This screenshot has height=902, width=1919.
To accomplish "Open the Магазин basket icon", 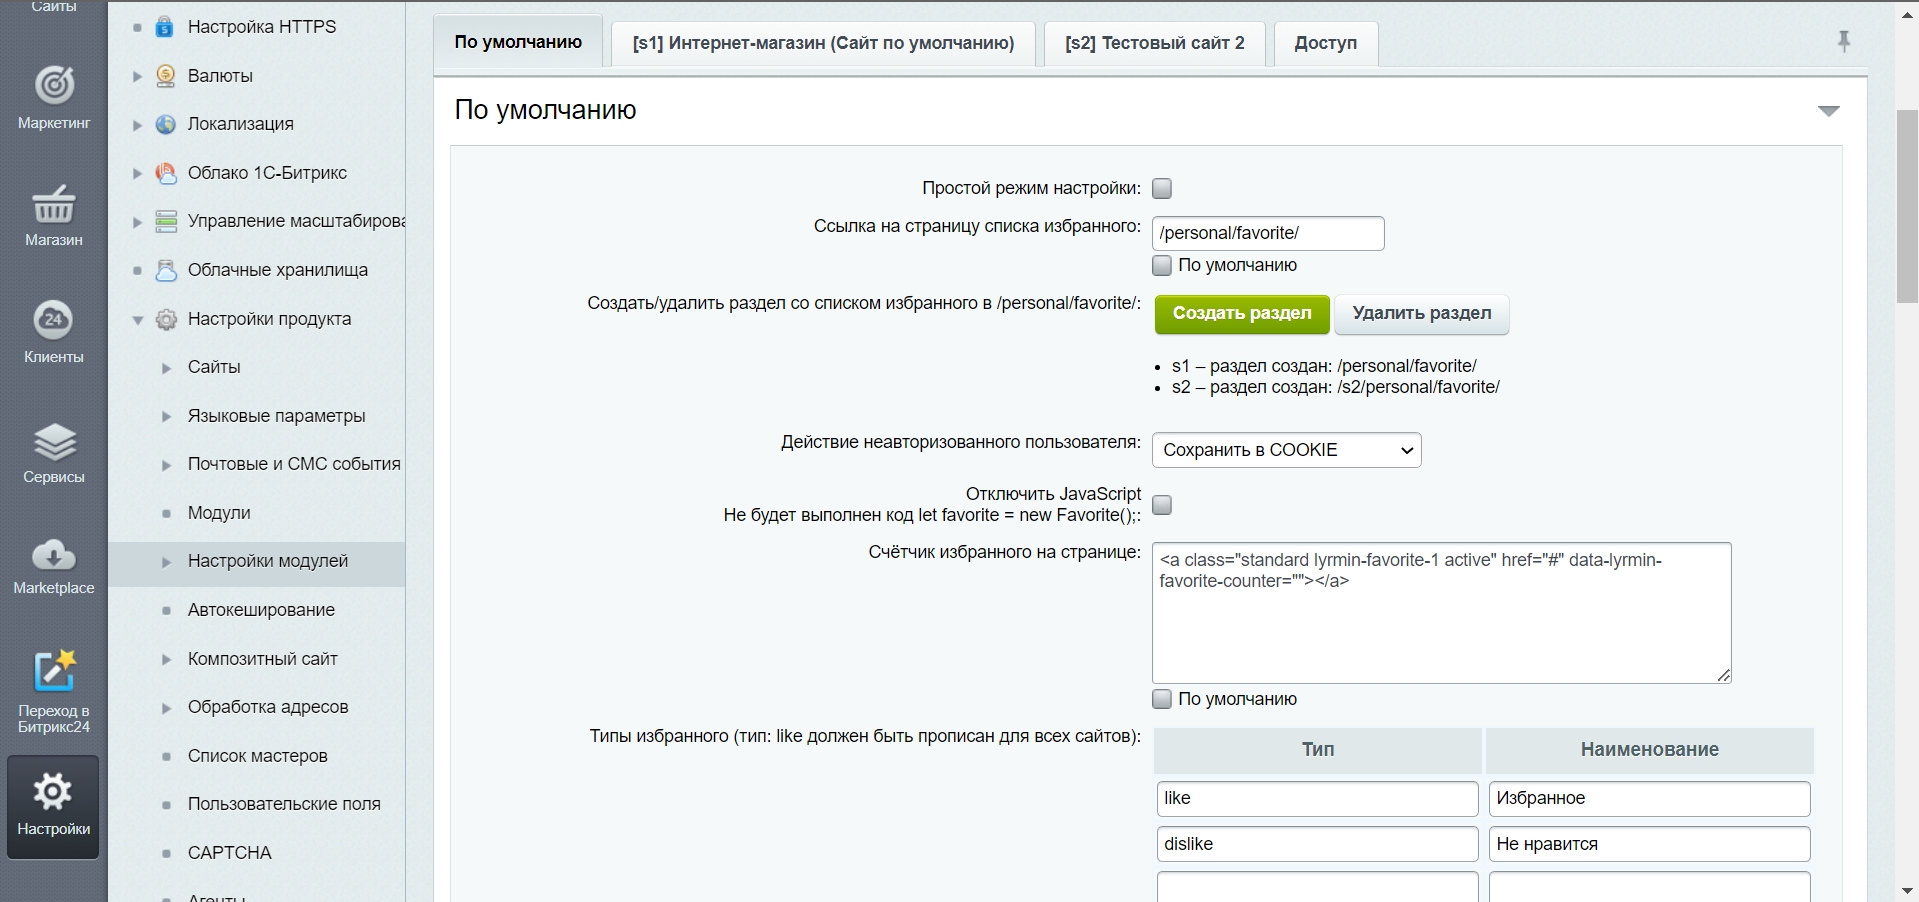I will coord(54,204).
